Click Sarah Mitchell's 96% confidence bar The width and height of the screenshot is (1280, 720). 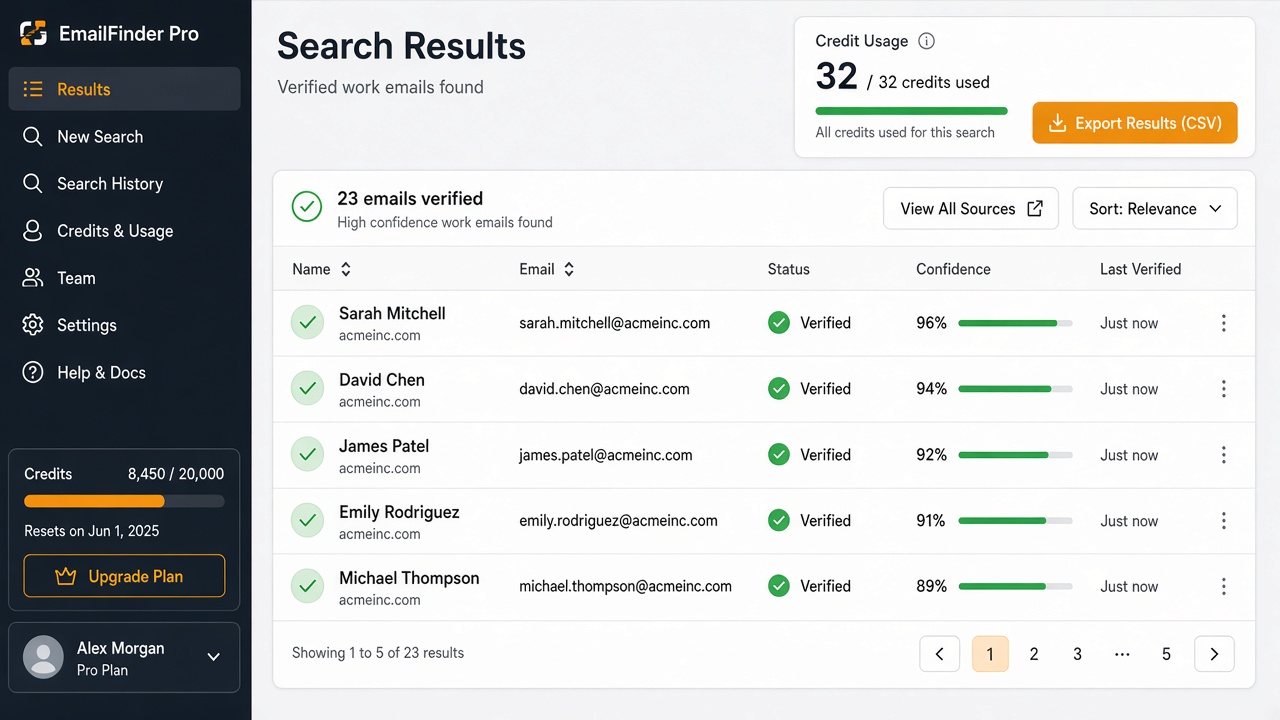tap(1015, 323)
